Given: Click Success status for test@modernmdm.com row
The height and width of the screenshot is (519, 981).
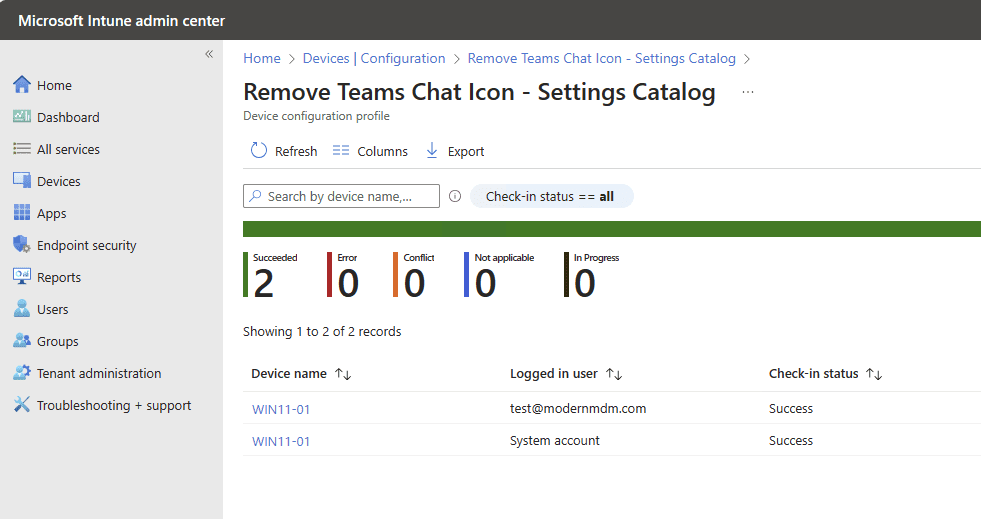Looking at the screenshot, I should click(791, 408).
